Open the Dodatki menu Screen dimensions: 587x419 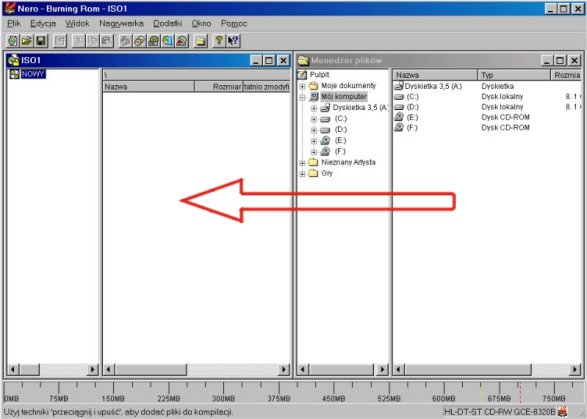(168, 24)
